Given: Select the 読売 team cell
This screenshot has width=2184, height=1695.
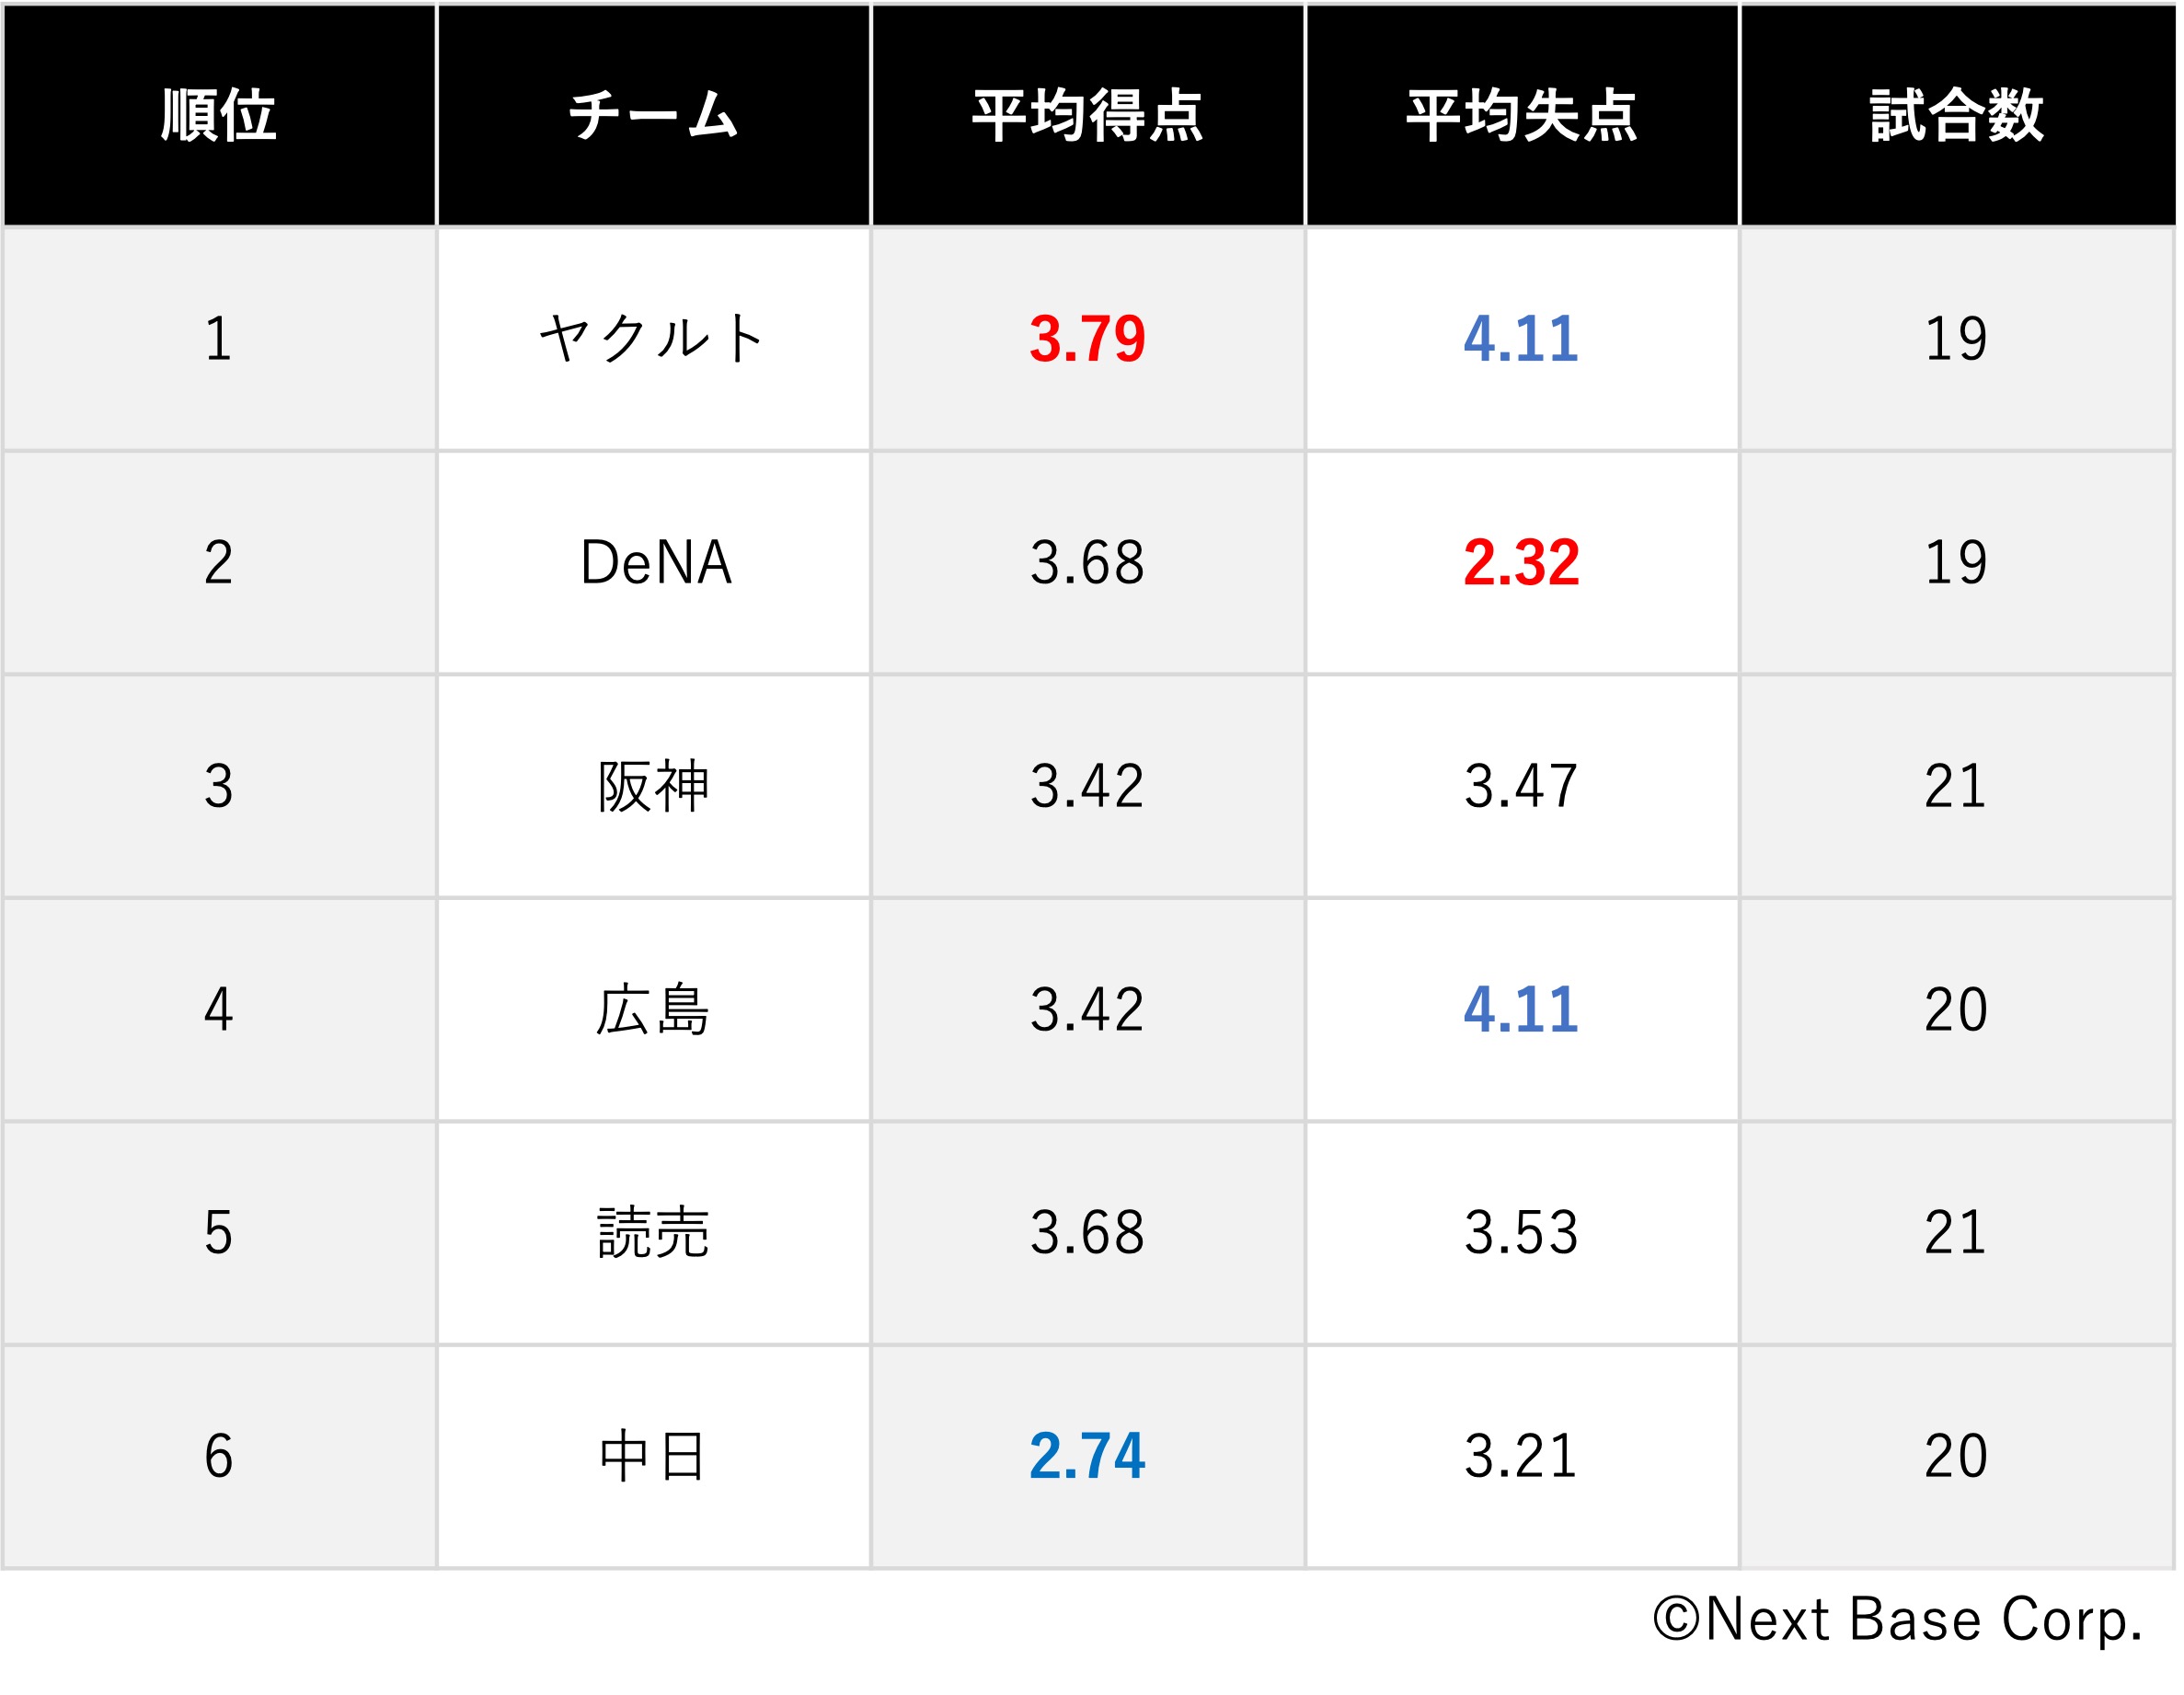Looking at the screenshot, I should pos(653,1232).
